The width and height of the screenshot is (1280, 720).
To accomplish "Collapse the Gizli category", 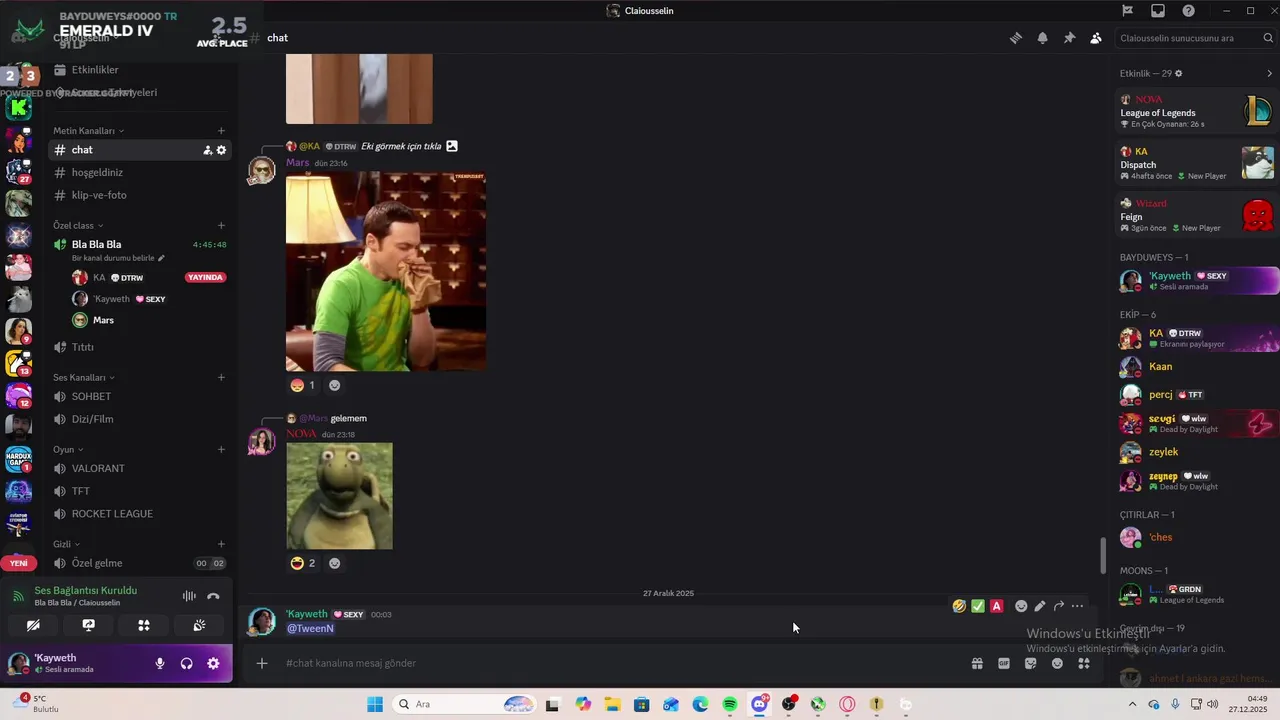I will click(x=67, y=544).
